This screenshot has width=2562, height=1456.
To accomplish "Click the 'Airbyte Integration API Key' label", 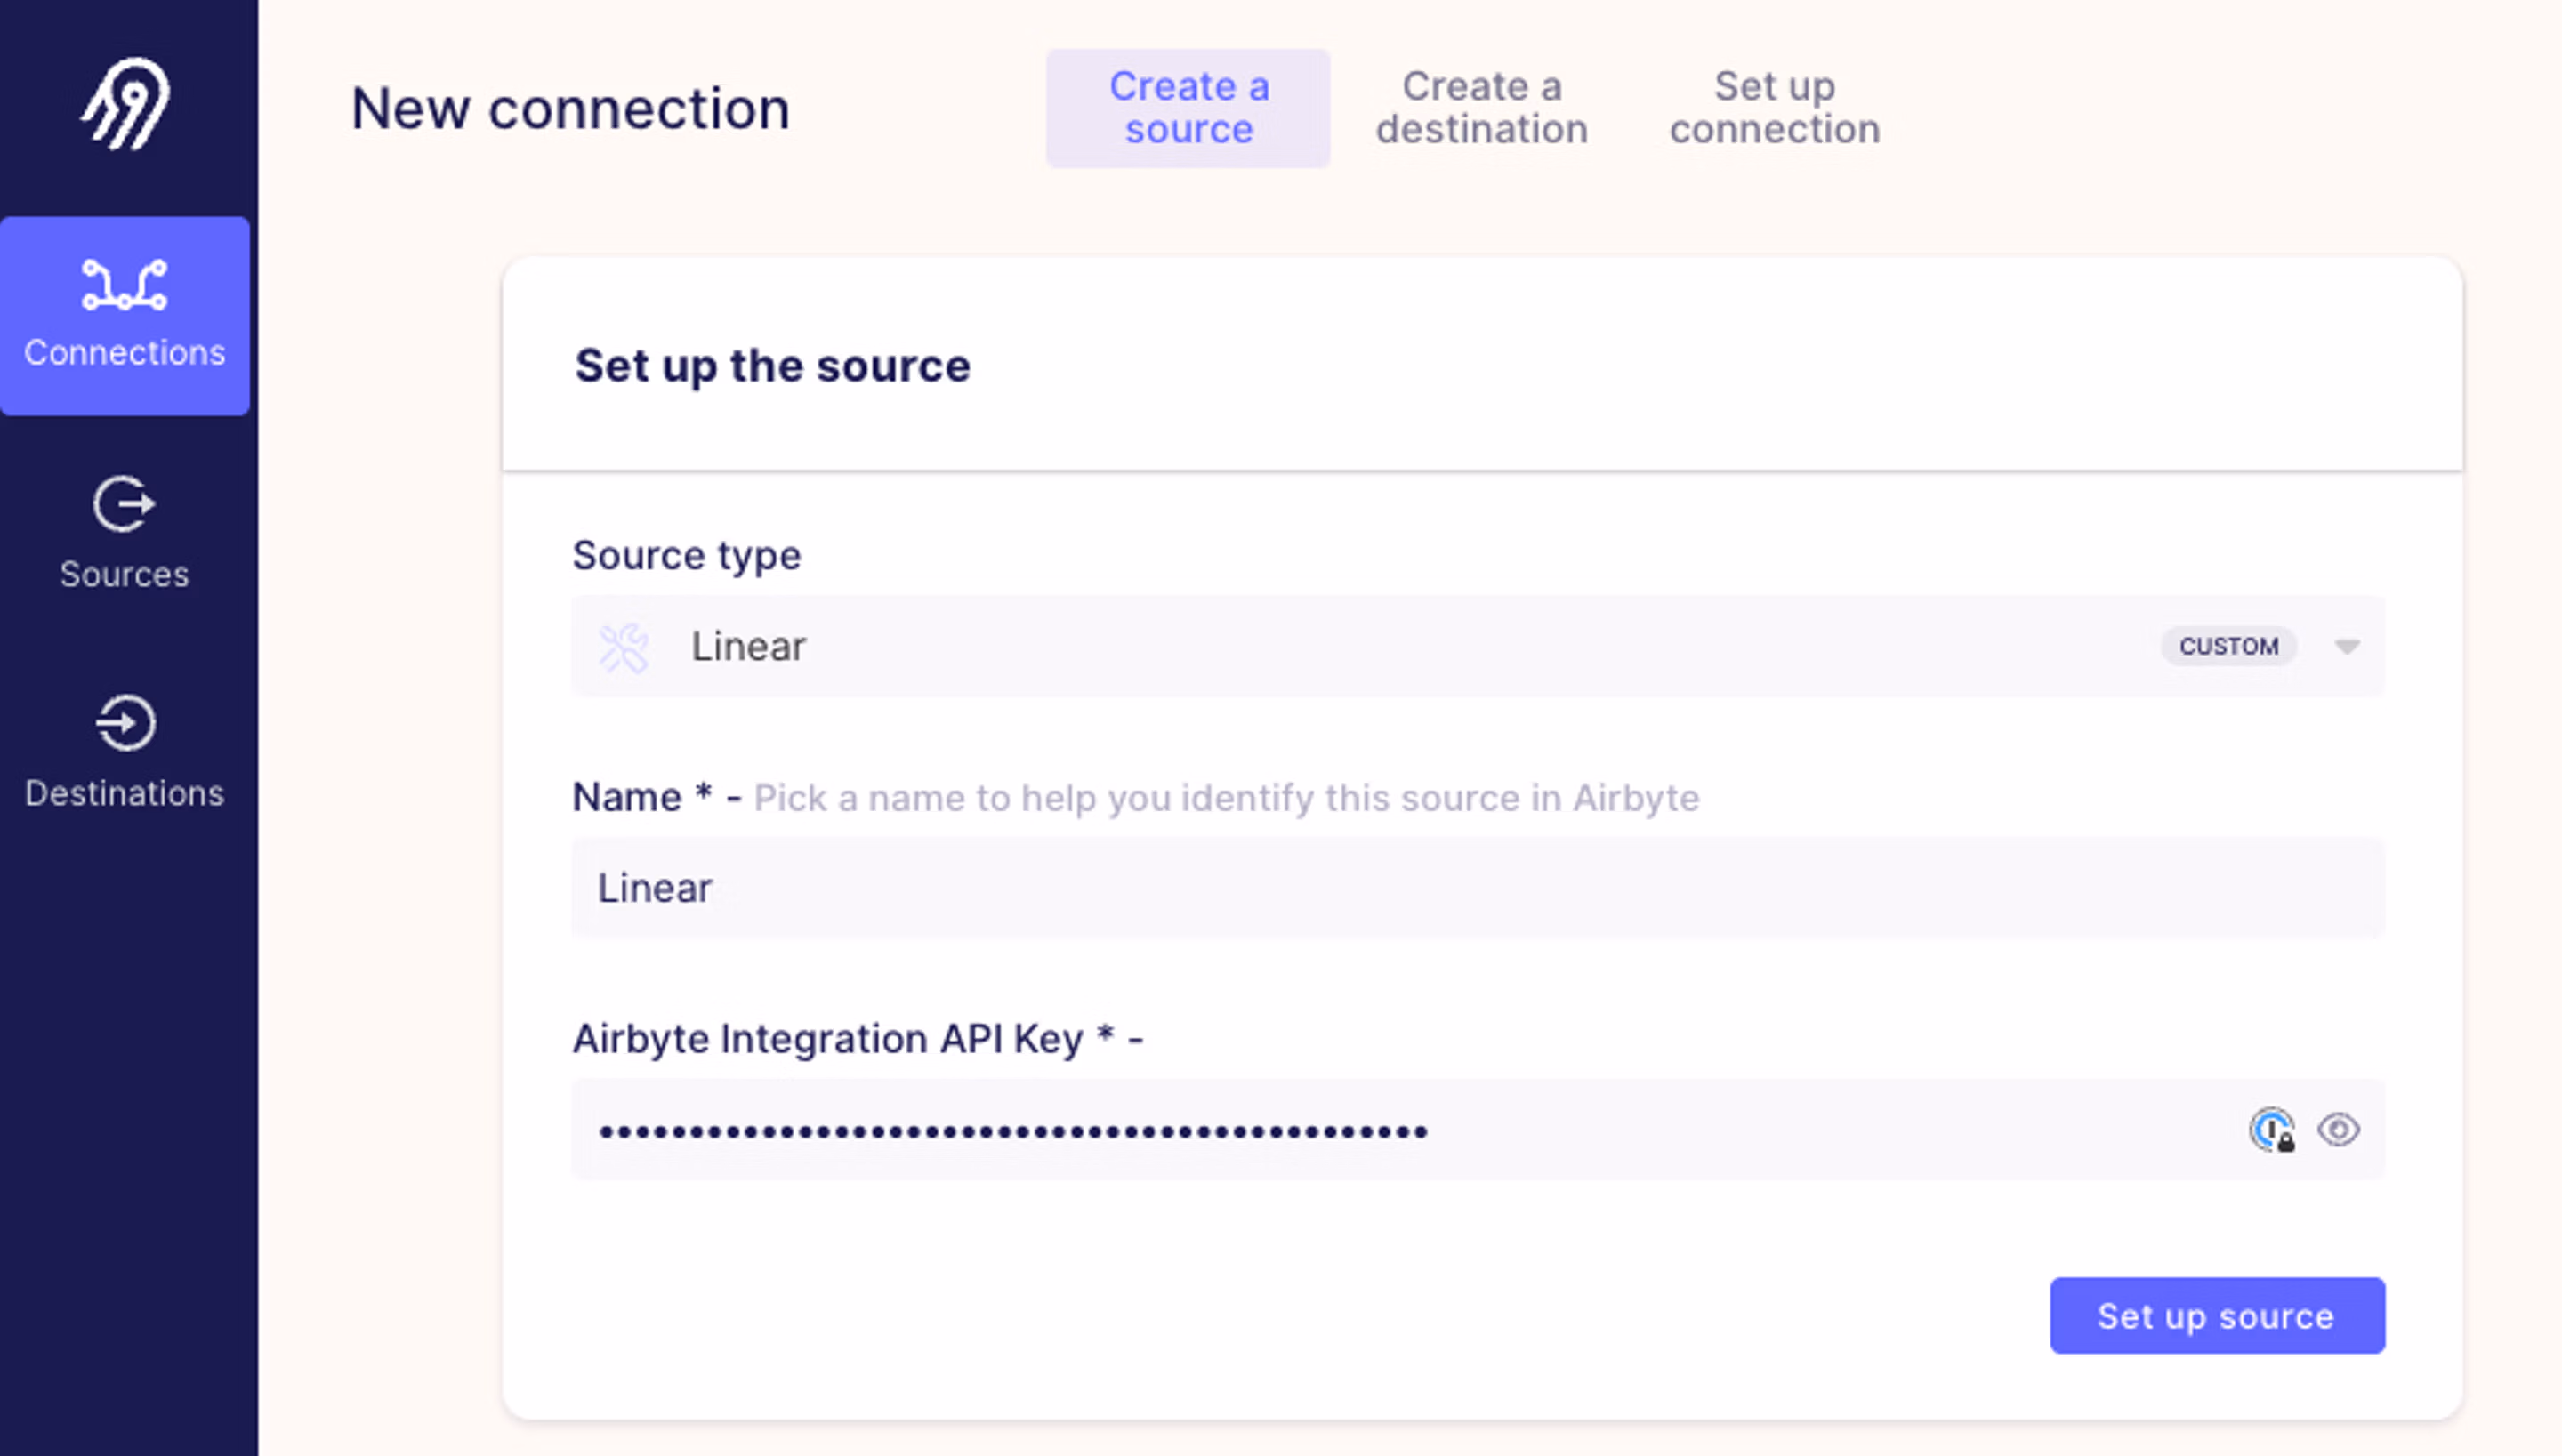I will tap(827, 1039).
